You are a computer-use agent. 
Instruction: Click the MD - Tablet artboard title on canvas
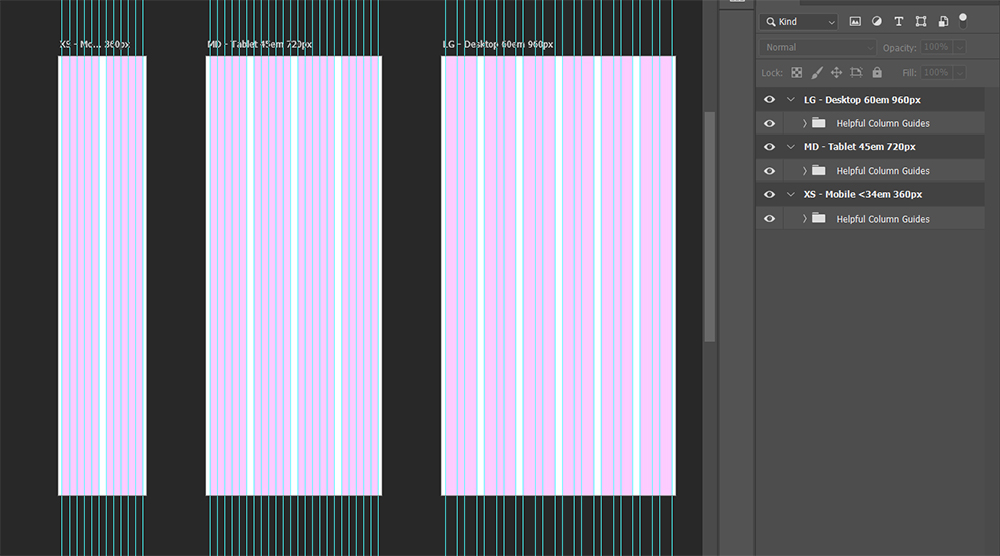pos(260,45)
